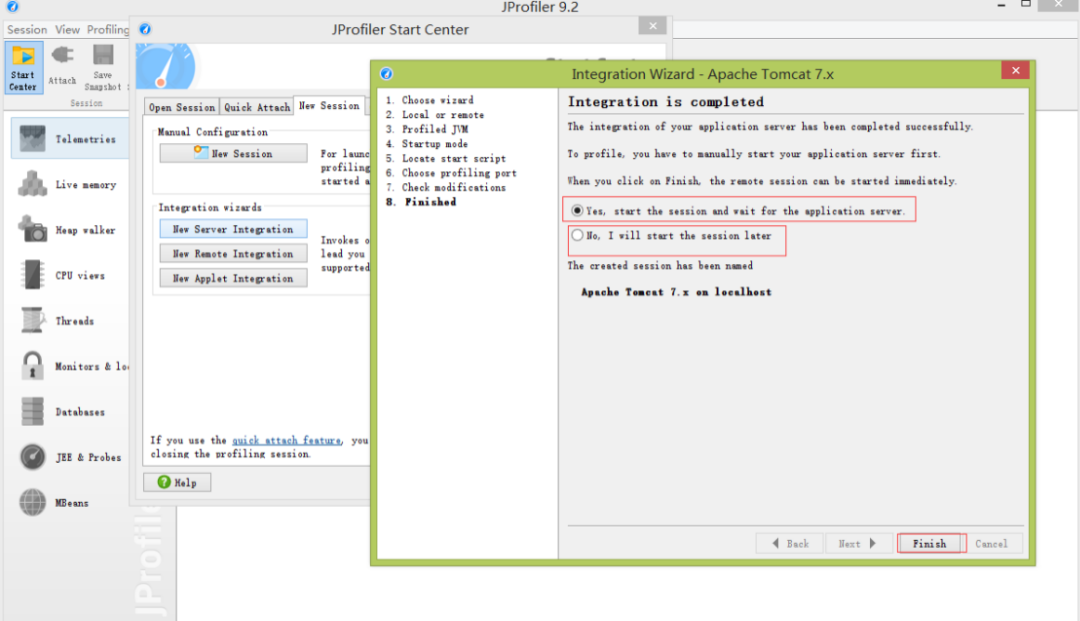This screenshot has width=1080, height=621.
Task: Click the Next button in wizard
Action: click(858, 543)
